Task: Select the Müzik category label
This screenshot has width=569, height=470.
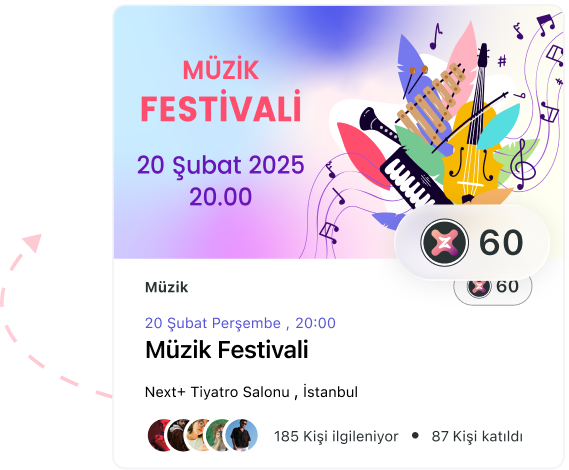Action: tap(167, 287)
